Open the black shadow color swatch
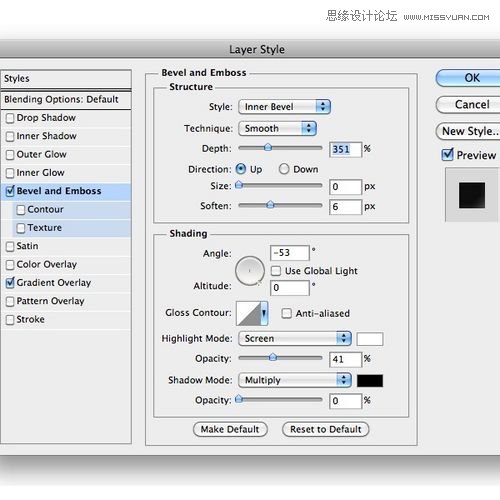 (x=370, y=381)
